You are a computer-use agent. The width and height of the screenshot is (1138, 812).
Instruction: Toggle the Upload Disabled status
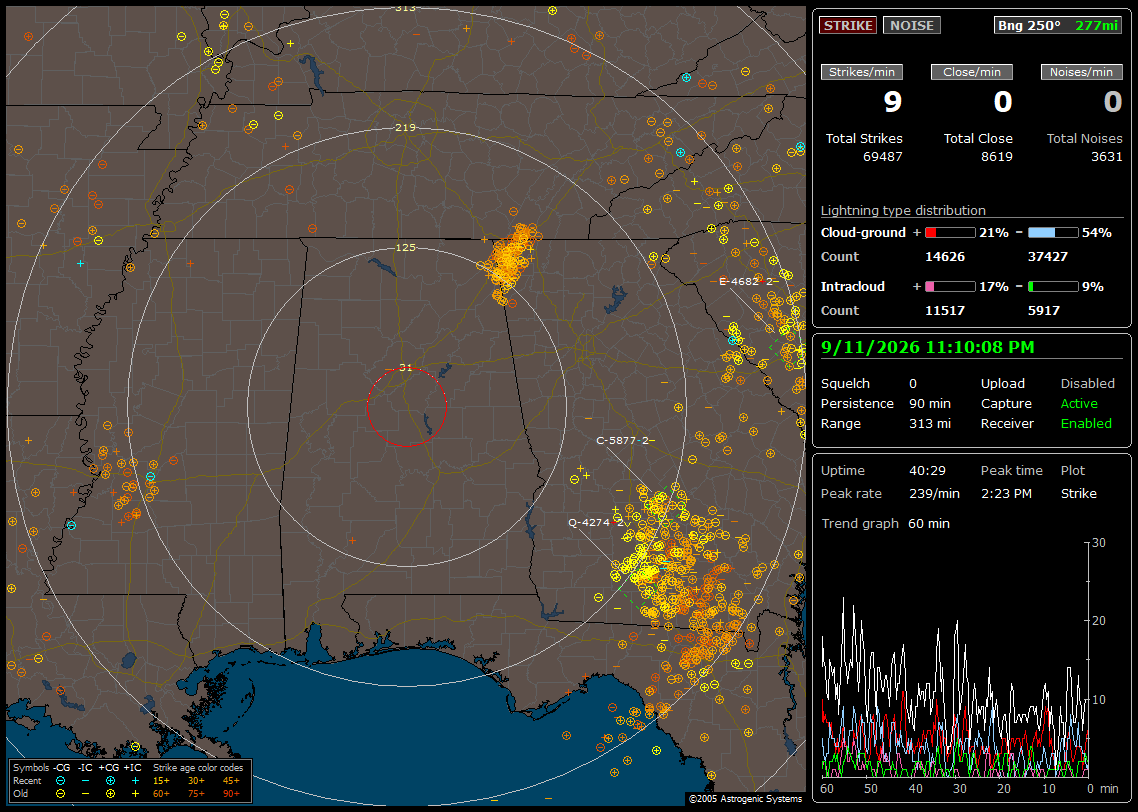[1087, 384]
